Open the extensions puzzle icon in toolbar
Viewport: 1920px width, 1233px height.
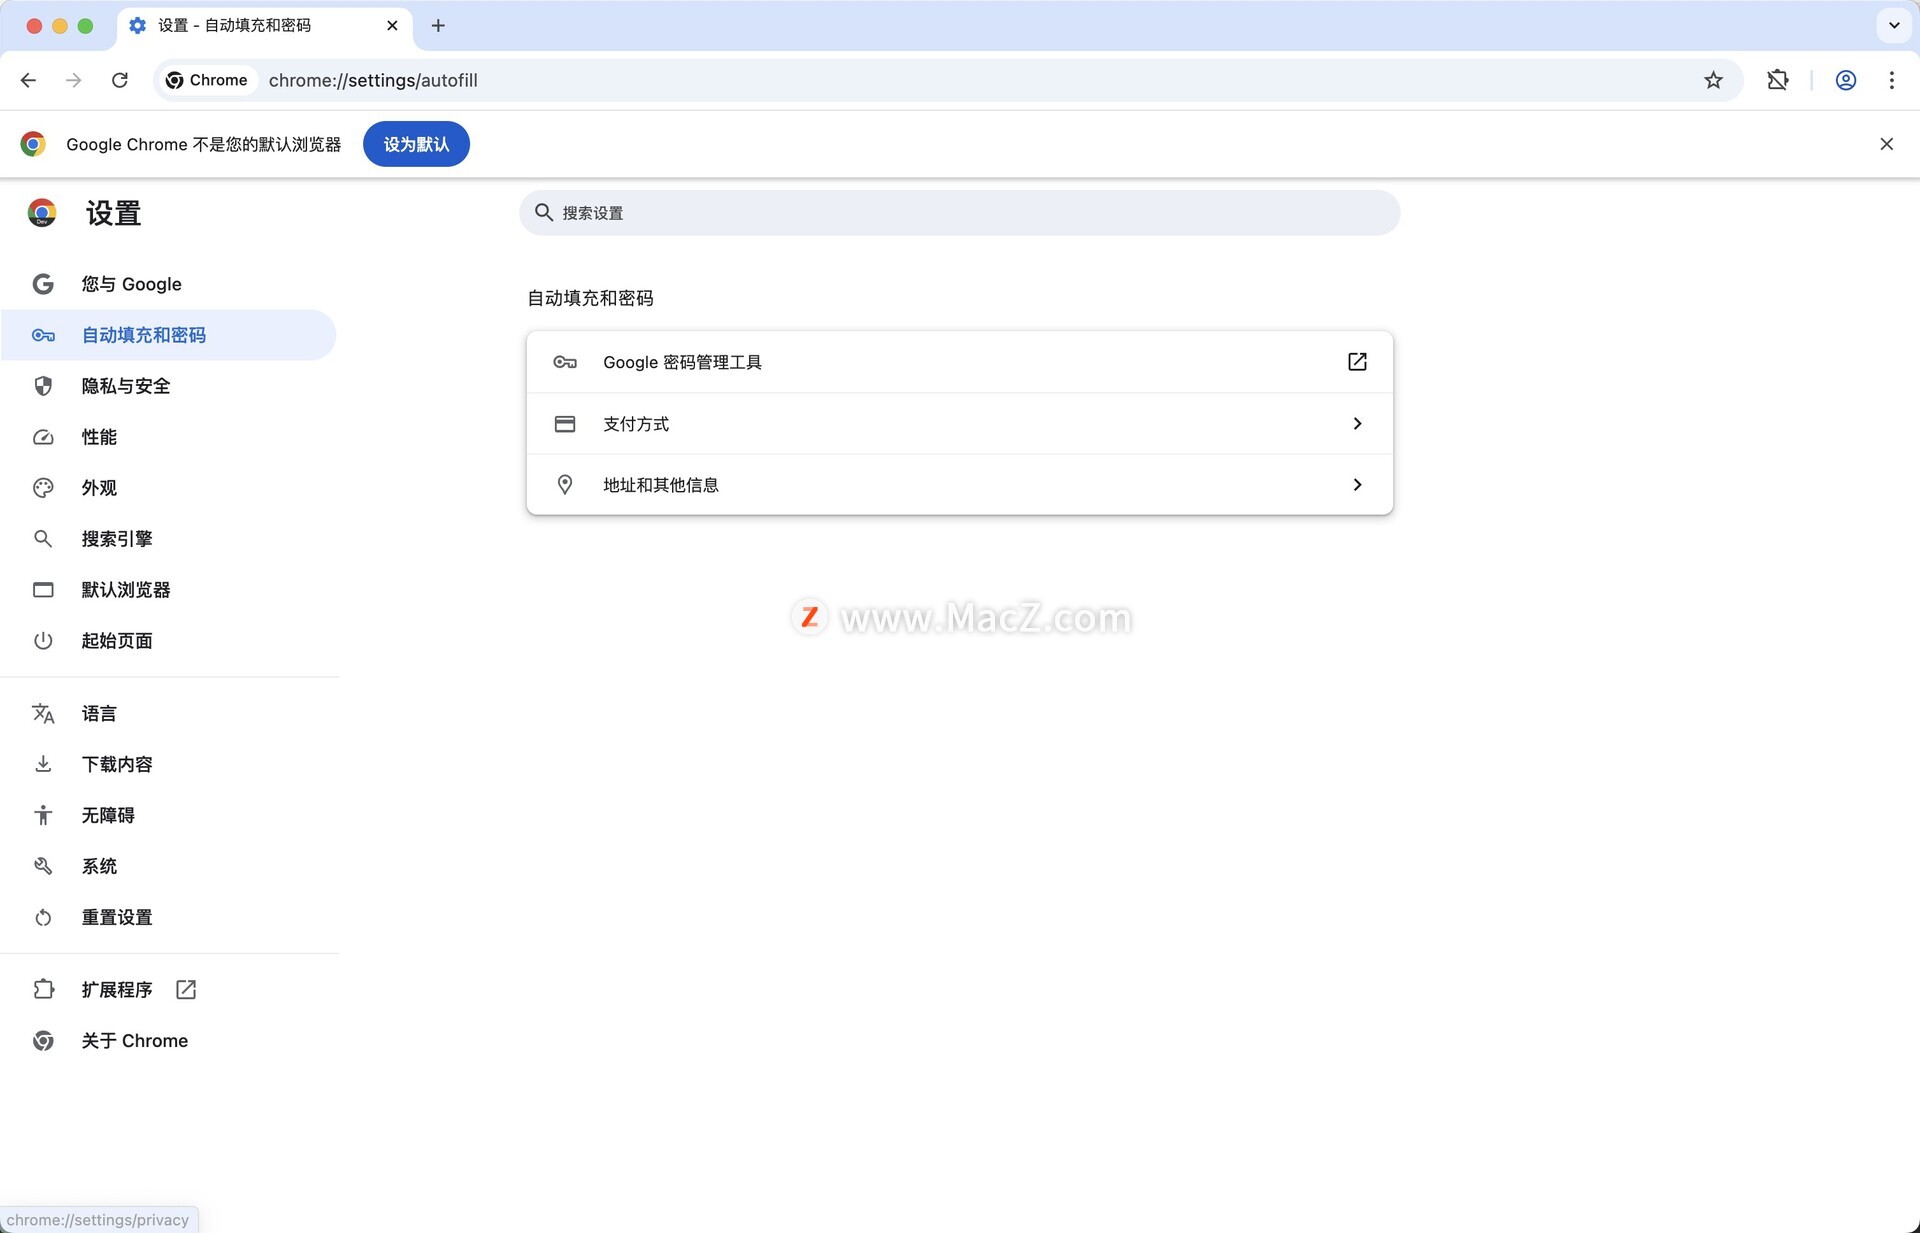[1778, 80]
